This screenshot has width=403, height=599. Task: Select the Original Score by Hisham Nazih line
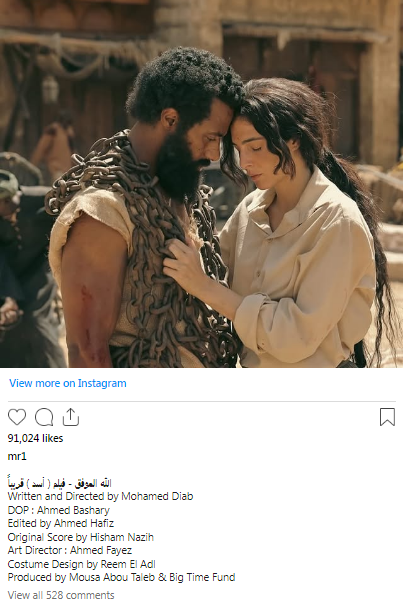click(x=81, y=537)
